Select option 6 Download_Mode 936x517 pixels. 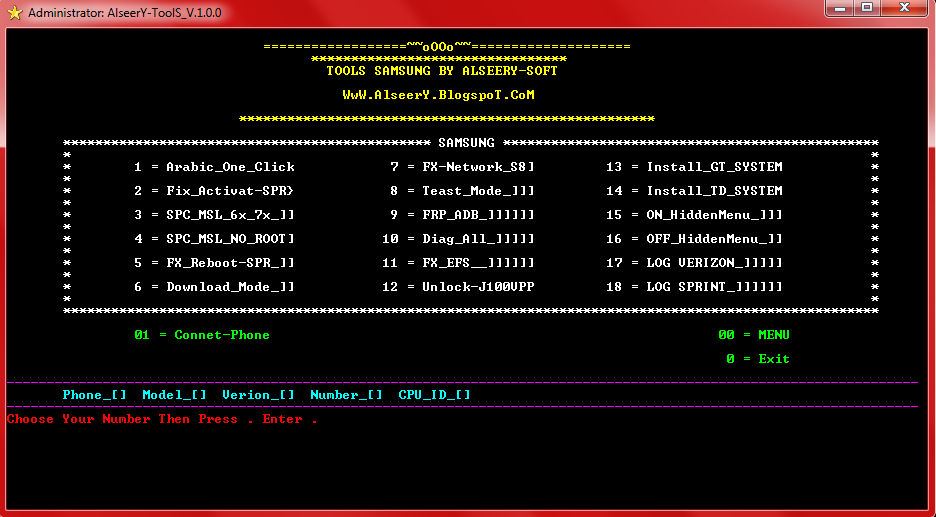[214, 287]
